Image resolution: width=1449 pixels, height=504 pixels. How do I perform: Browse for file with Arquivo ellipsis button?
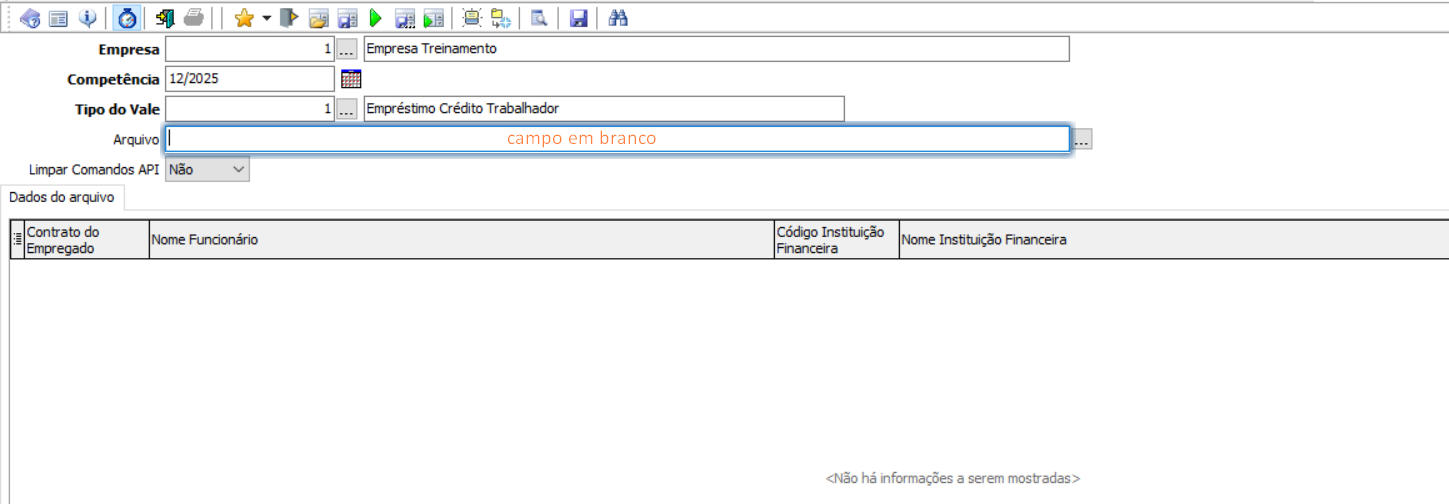coord(1081,140)
